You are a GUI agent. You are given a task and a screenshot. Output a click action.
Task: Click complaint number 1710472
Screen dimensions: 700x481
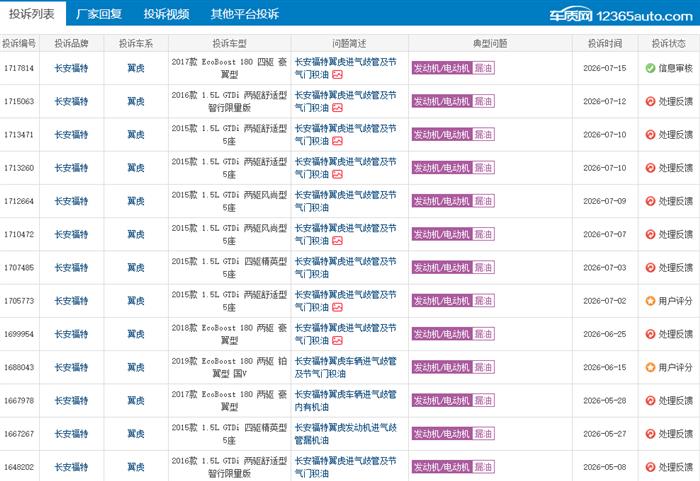(19, 234)
